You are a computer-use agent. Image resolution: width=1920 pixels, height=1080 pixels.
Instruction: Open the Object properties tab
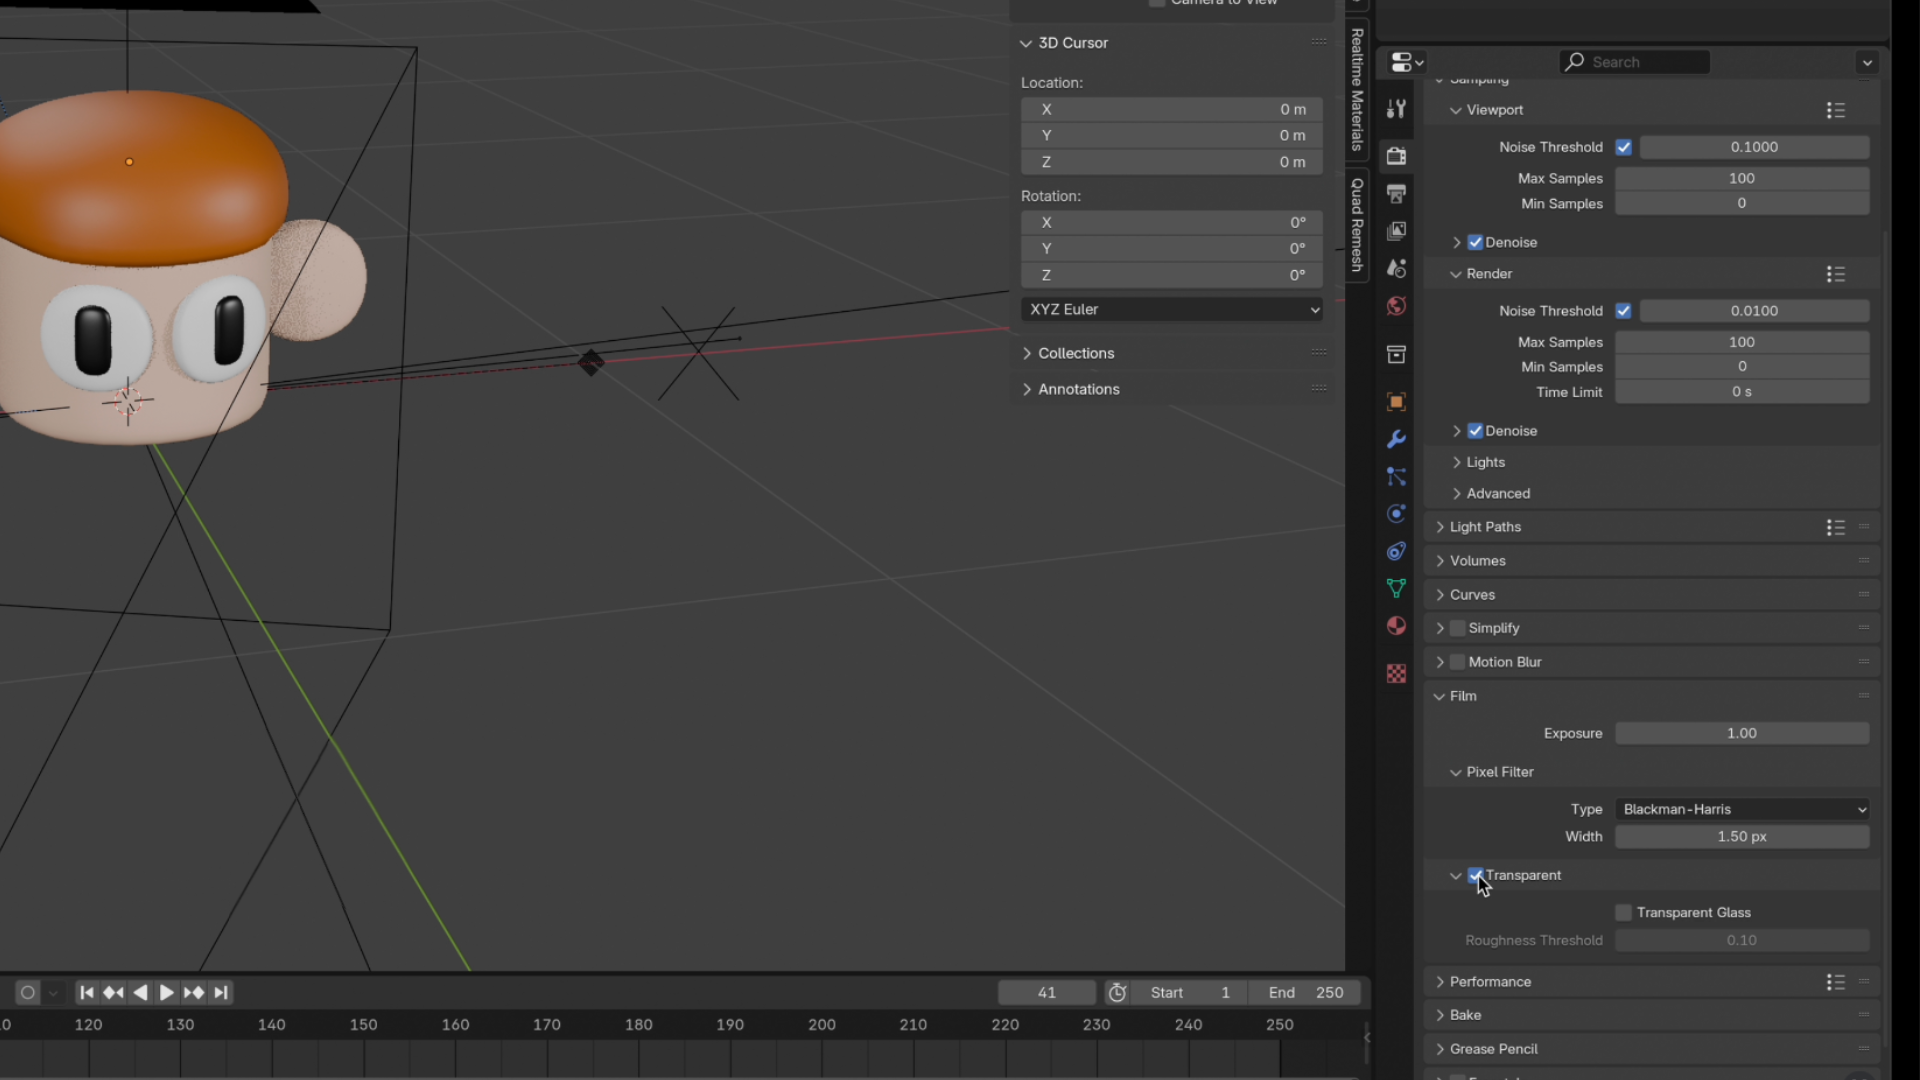pos(1396,402)
